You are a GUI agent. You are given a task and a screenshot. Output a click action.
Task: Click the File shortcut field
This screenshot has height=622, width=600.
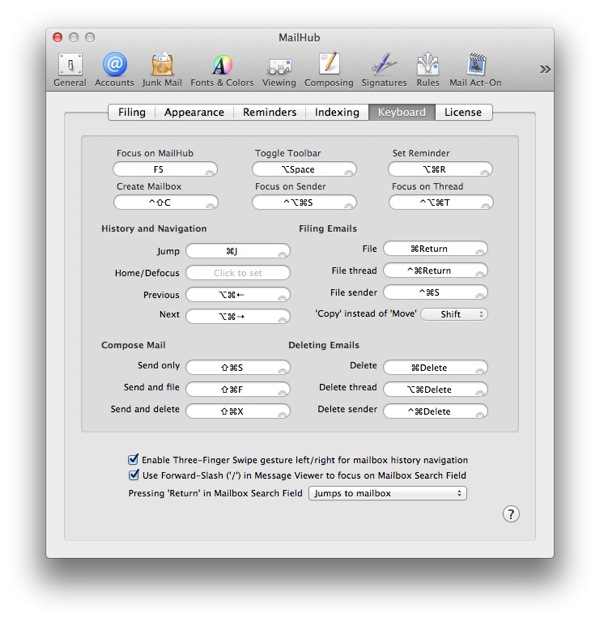[x=435, y=249]
